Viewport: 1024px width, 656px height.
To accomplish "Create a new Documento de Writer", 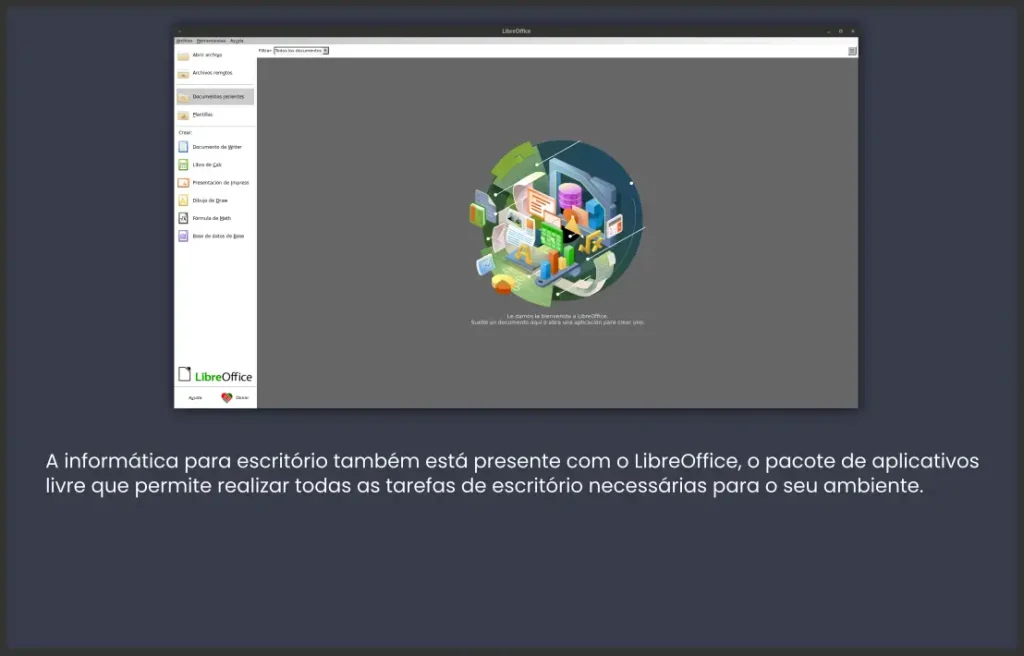I will 215,147.
